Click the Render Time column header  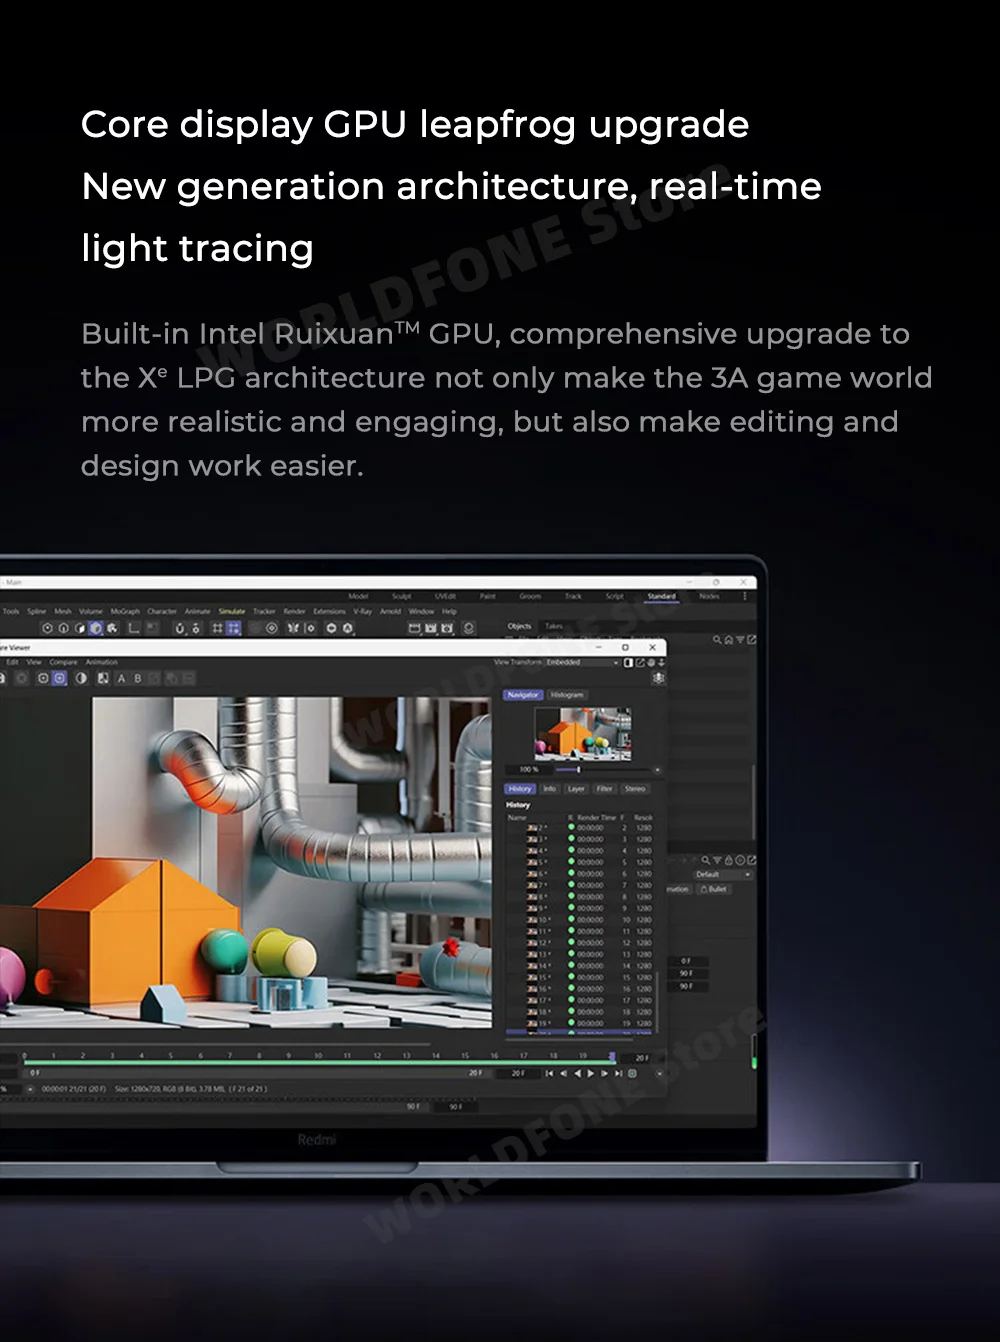click(596, 817)
